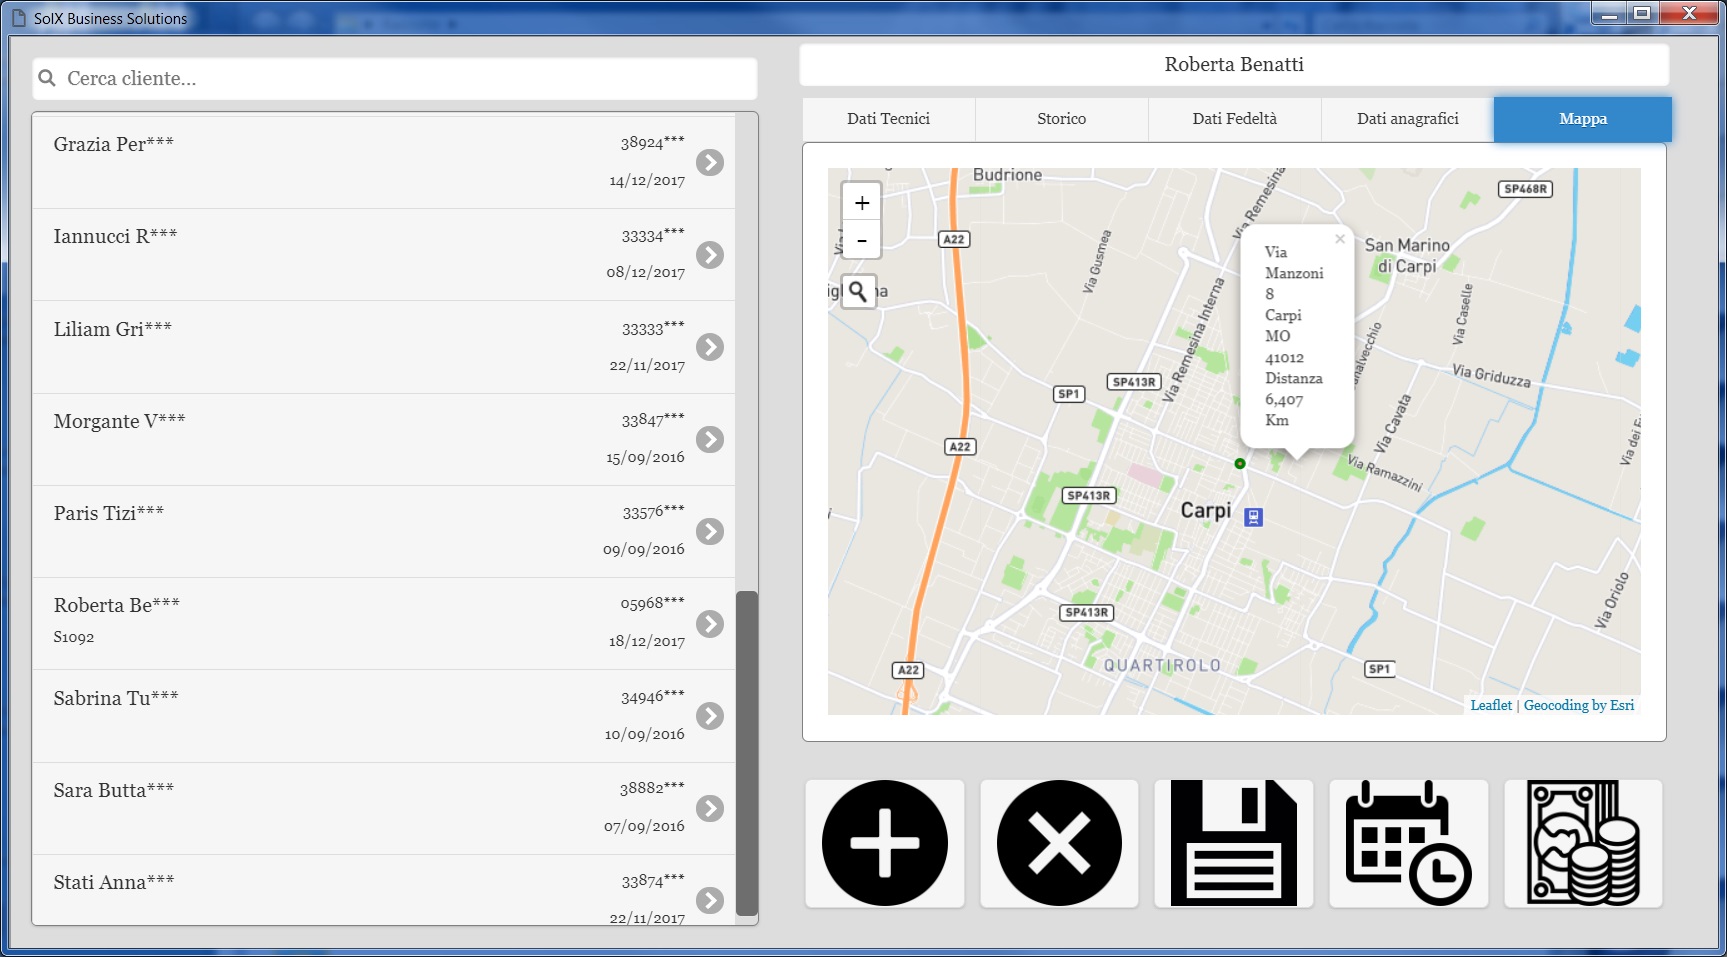Close the Via Manzoni address popup
1727x957 pixels.
[1339, 239]
